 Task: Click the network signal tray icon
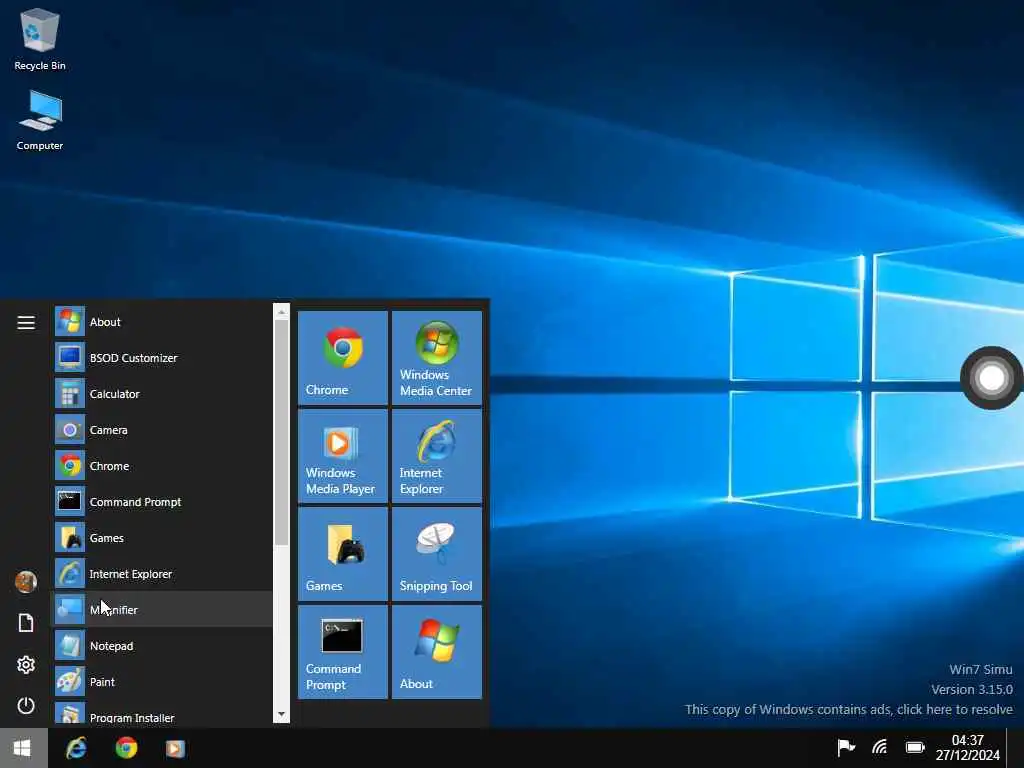[880, 747]
